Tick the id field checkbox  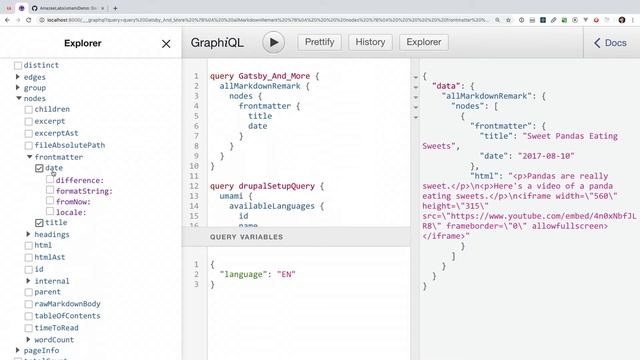29,269
